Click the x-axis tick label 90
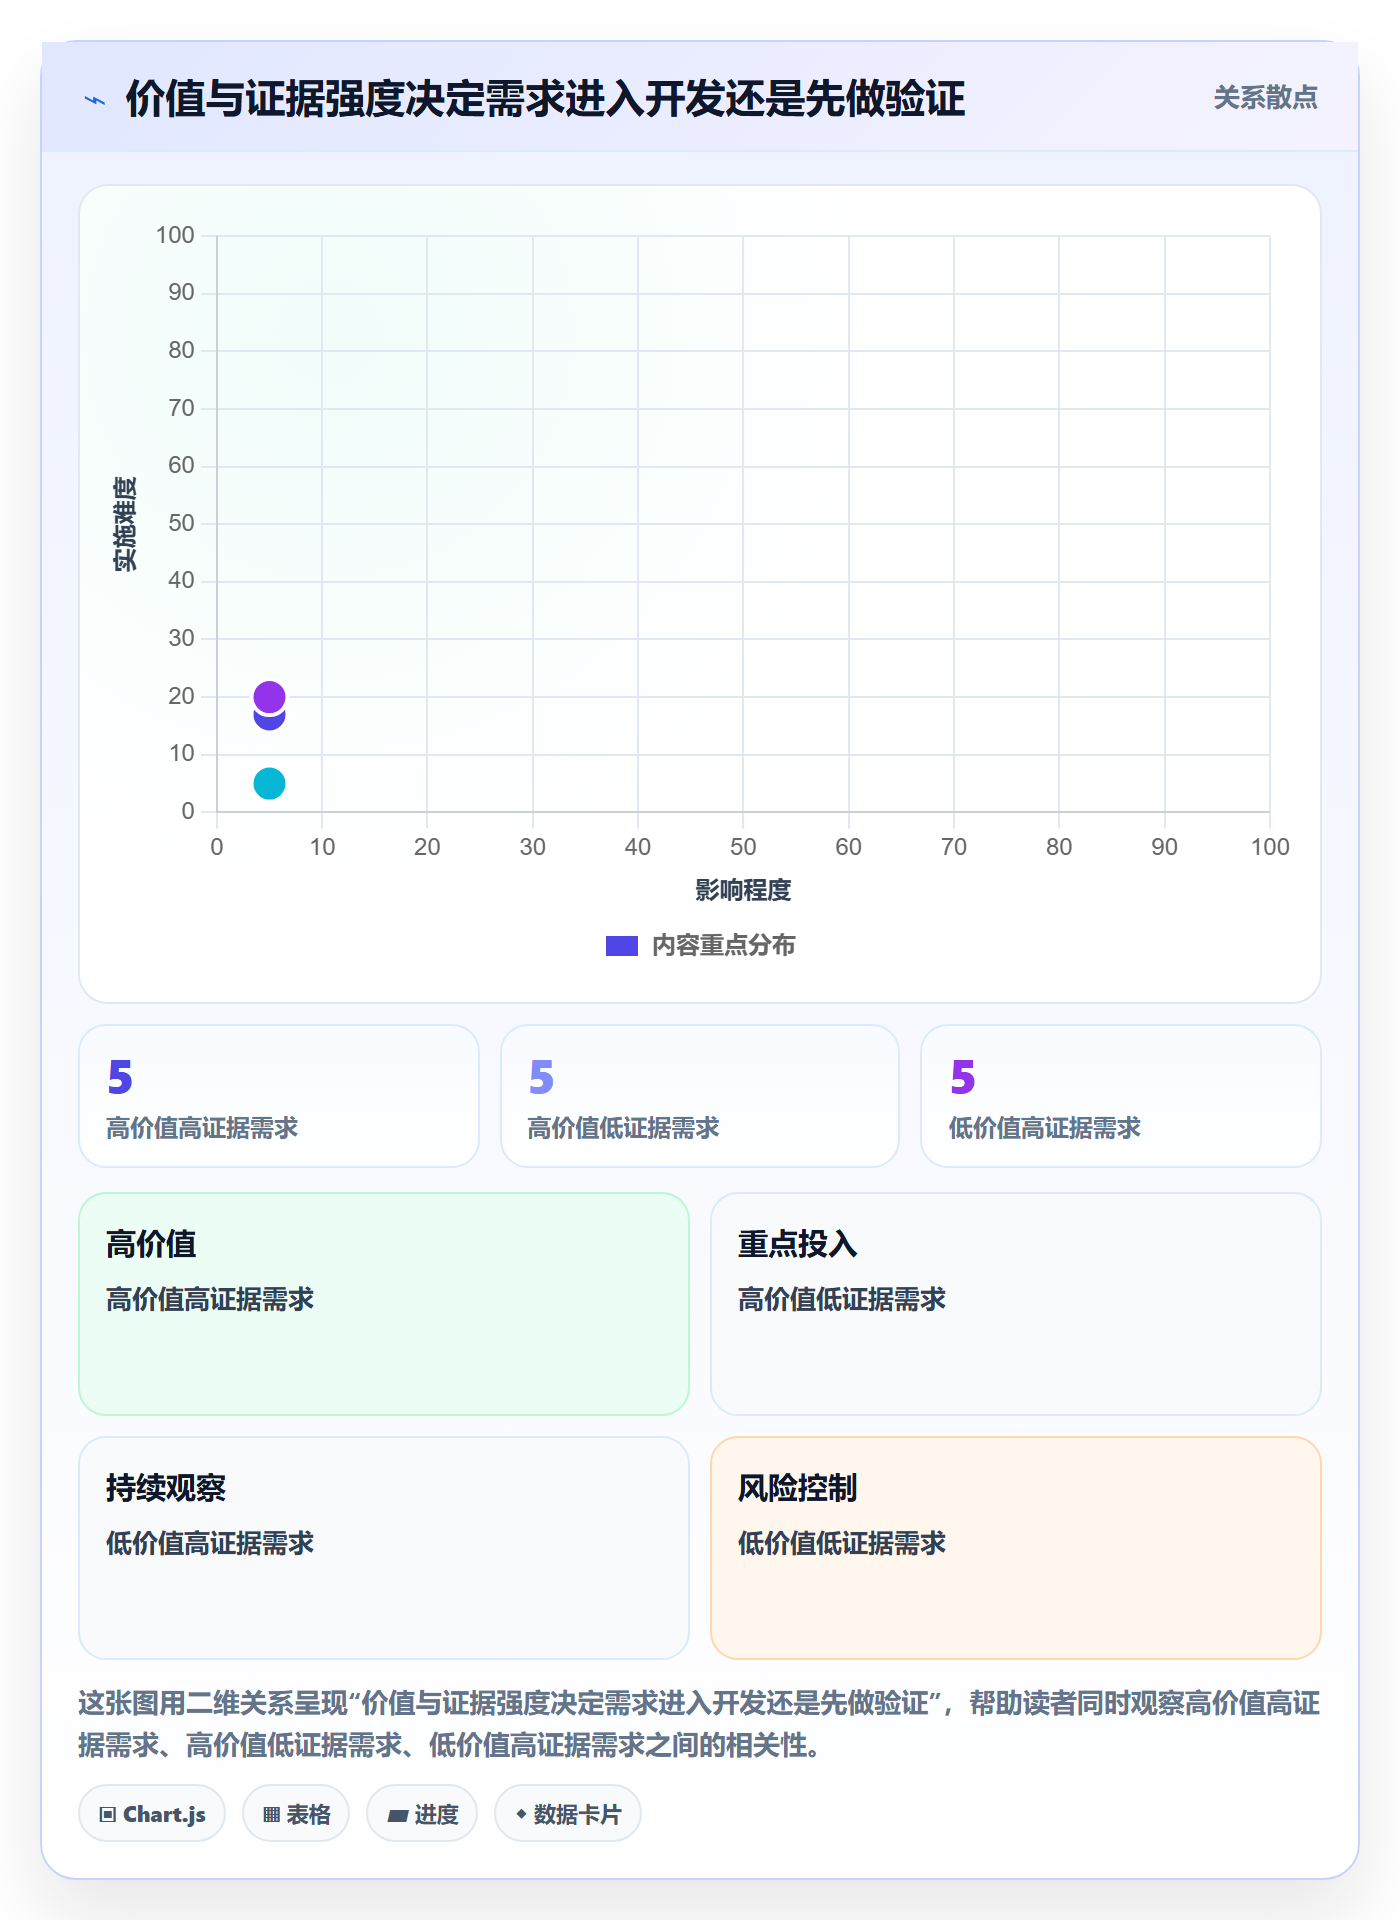The image size is (1400, 1920). (x=1164, y=847)
